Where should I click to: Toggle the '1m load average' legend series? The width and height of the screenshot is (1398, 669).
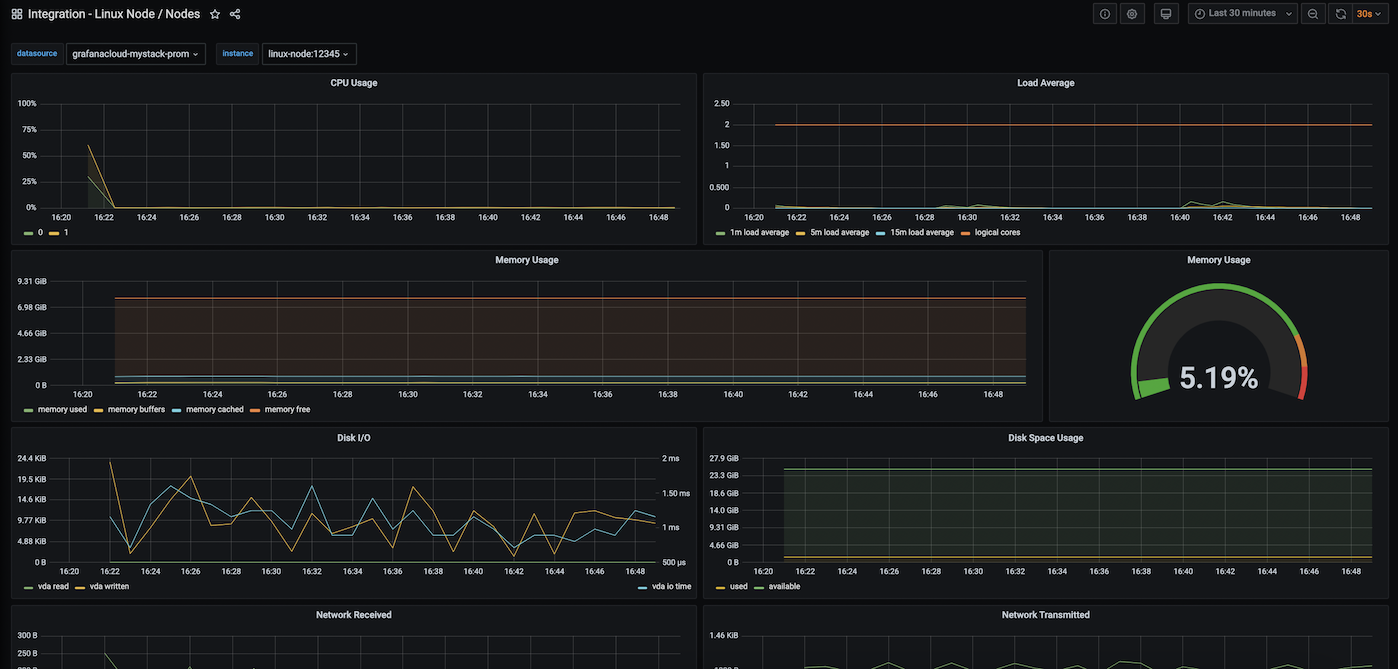point(758,233)
